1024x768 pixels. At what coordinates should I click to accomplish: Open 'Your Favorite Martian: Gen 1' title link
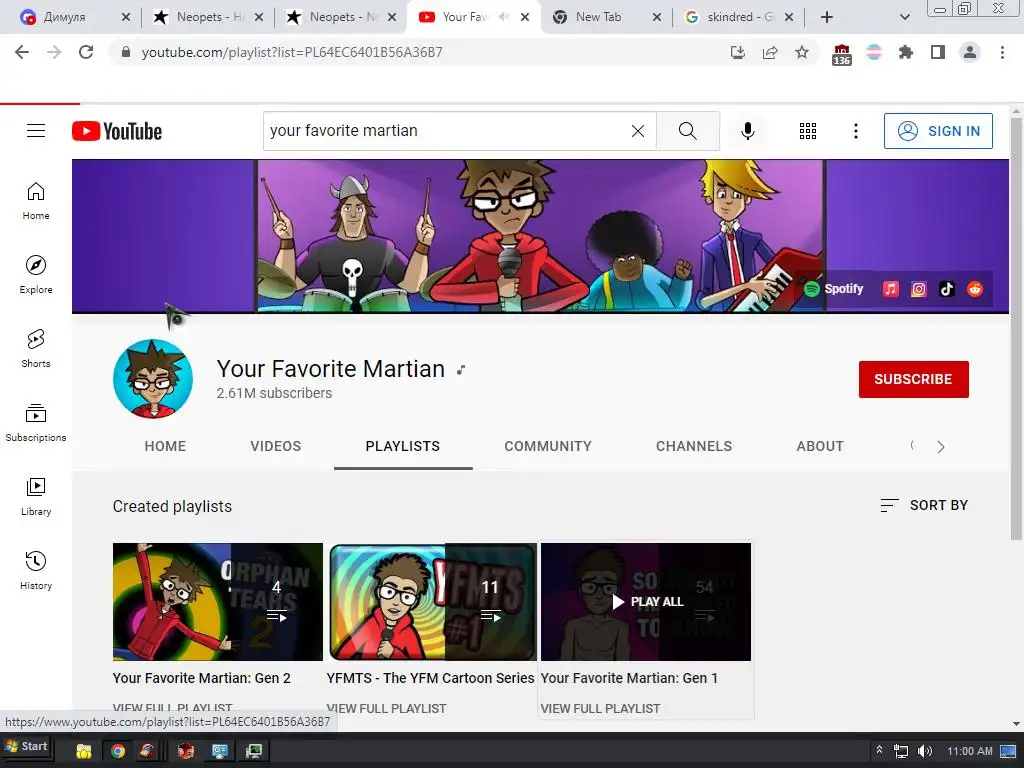click(x=629, y=678)
